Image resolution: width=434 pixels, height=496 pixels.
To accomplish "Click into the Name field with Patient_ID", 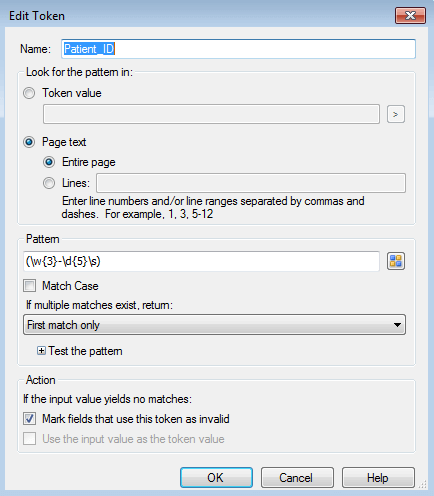I will click(238, 49).
